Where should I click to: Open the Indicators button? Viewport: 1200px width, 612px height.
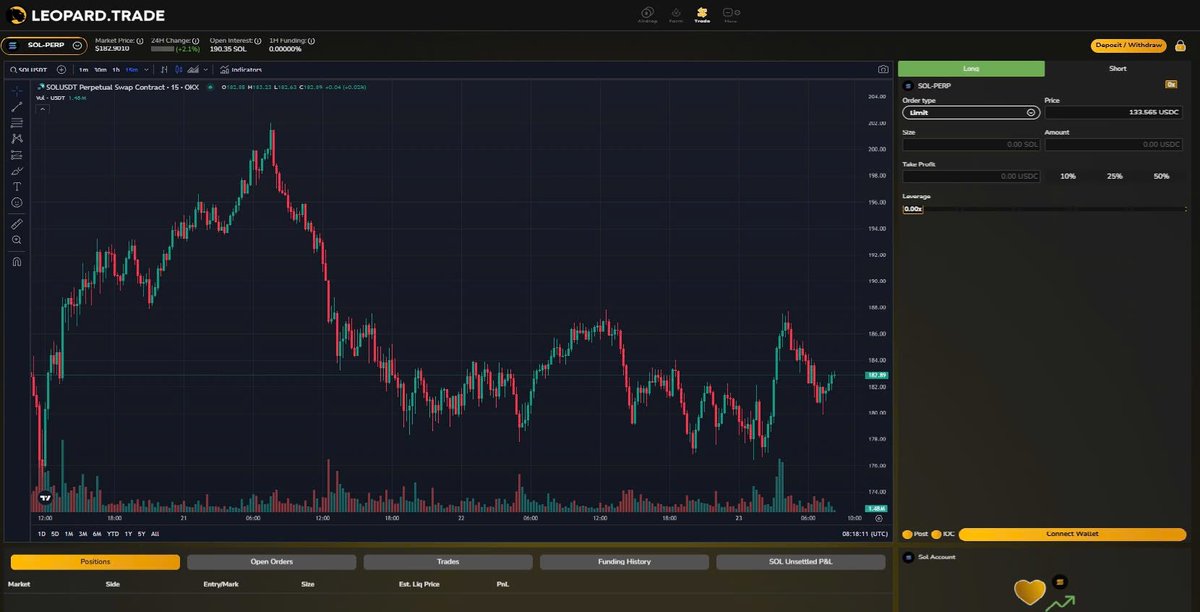(241, 70)
